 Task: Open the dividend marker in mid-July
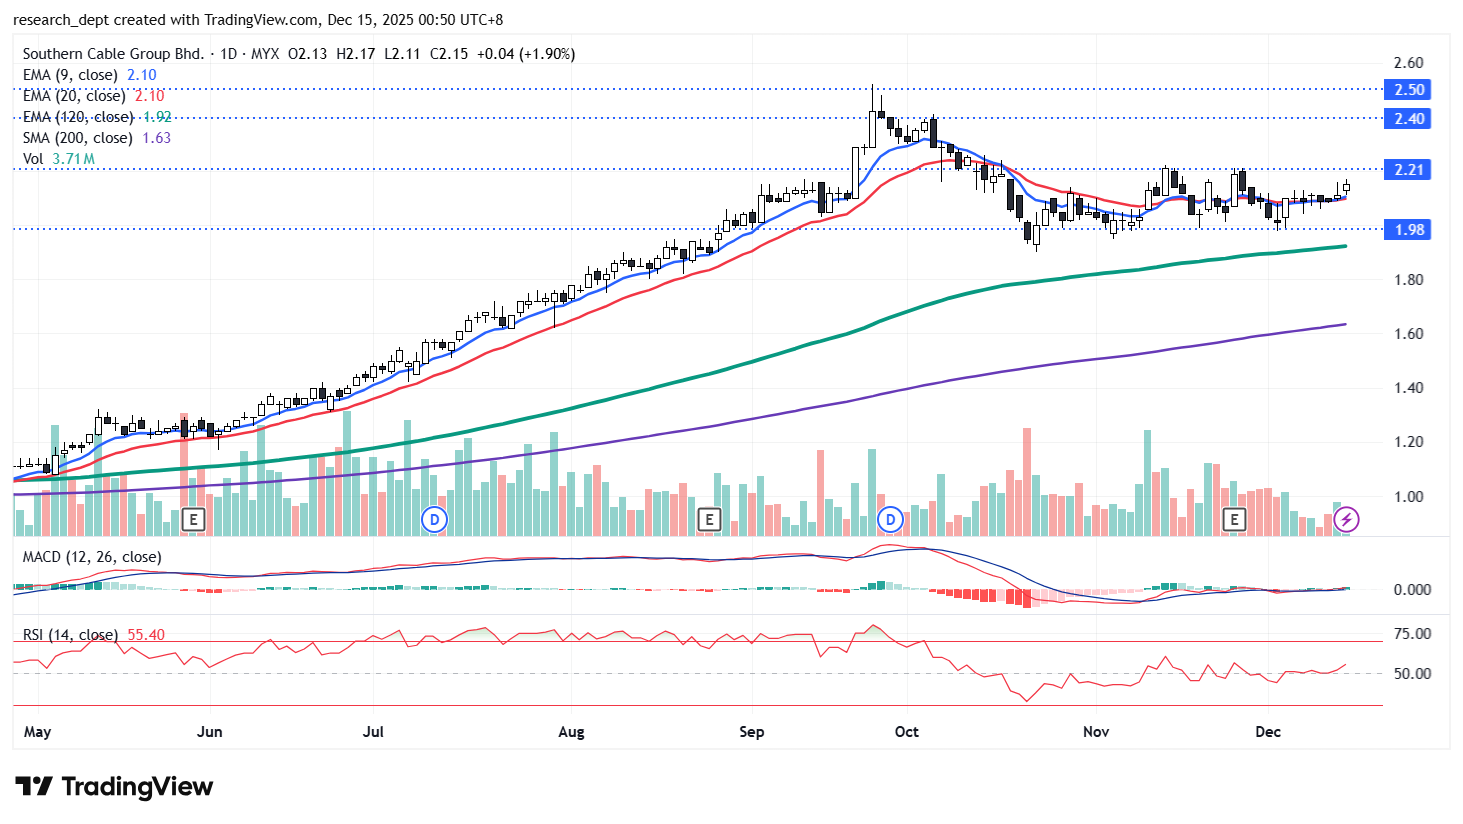coord(434,519)
